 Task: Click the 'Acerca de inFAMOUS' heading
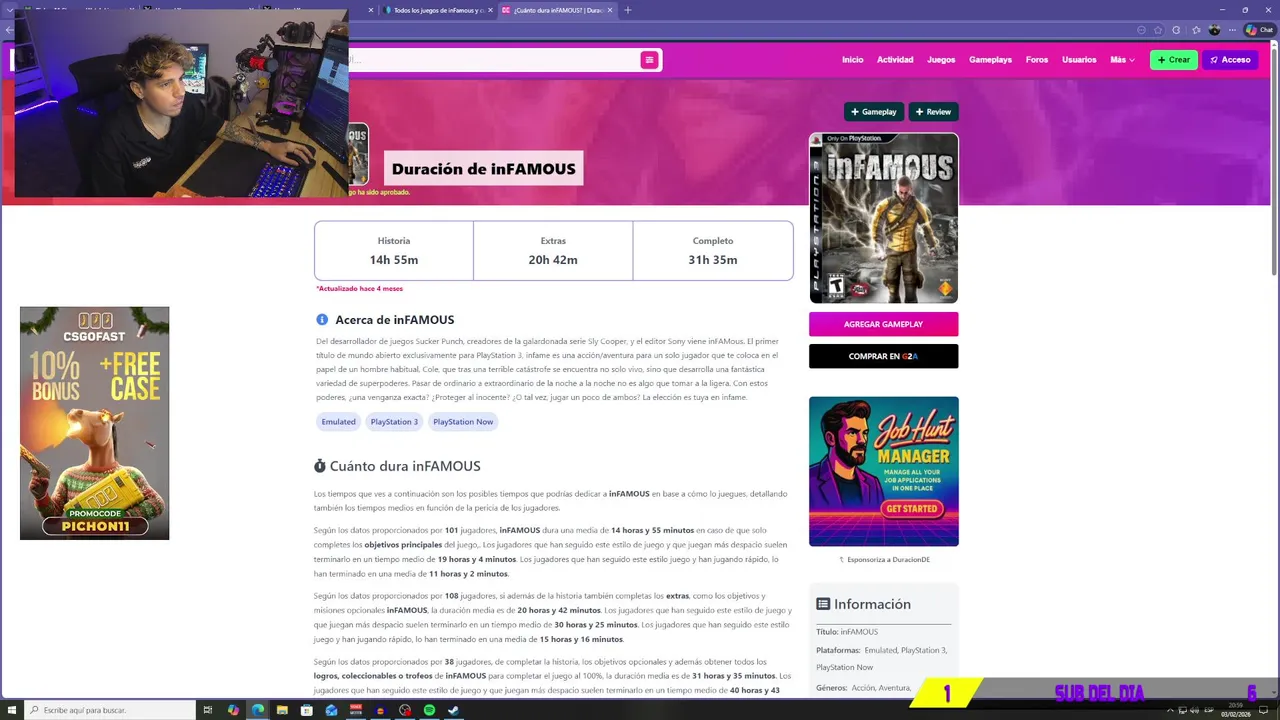point(395,320)
